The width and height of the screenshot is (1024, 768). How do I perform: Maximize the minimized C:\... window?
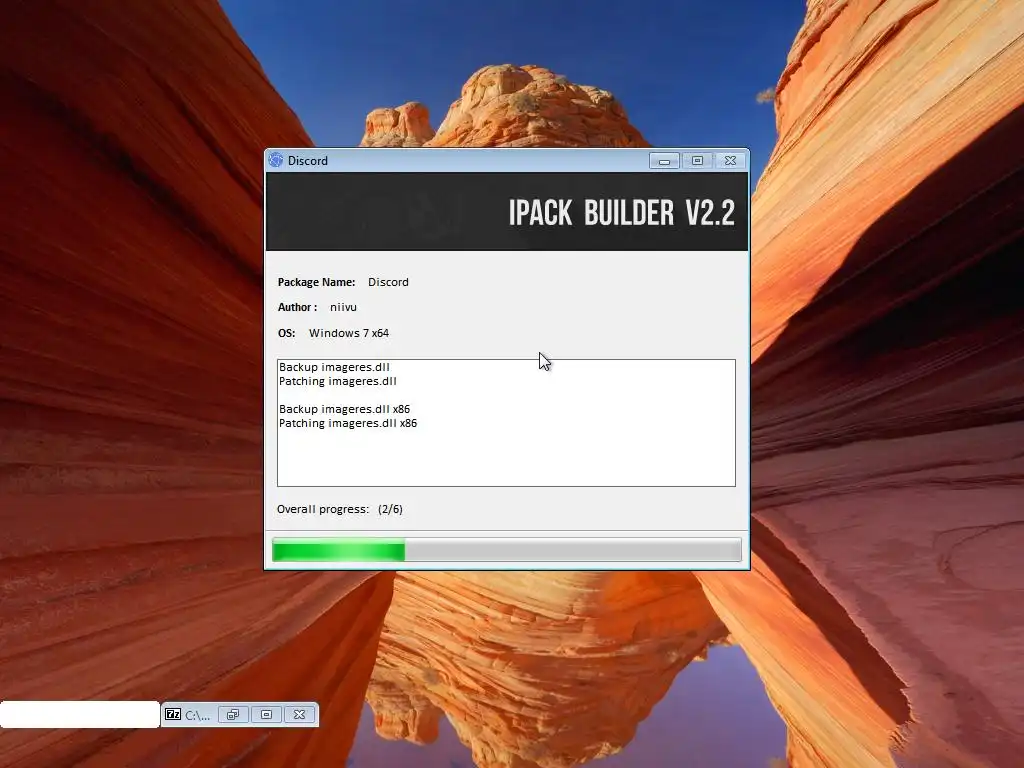click(266, 714)
